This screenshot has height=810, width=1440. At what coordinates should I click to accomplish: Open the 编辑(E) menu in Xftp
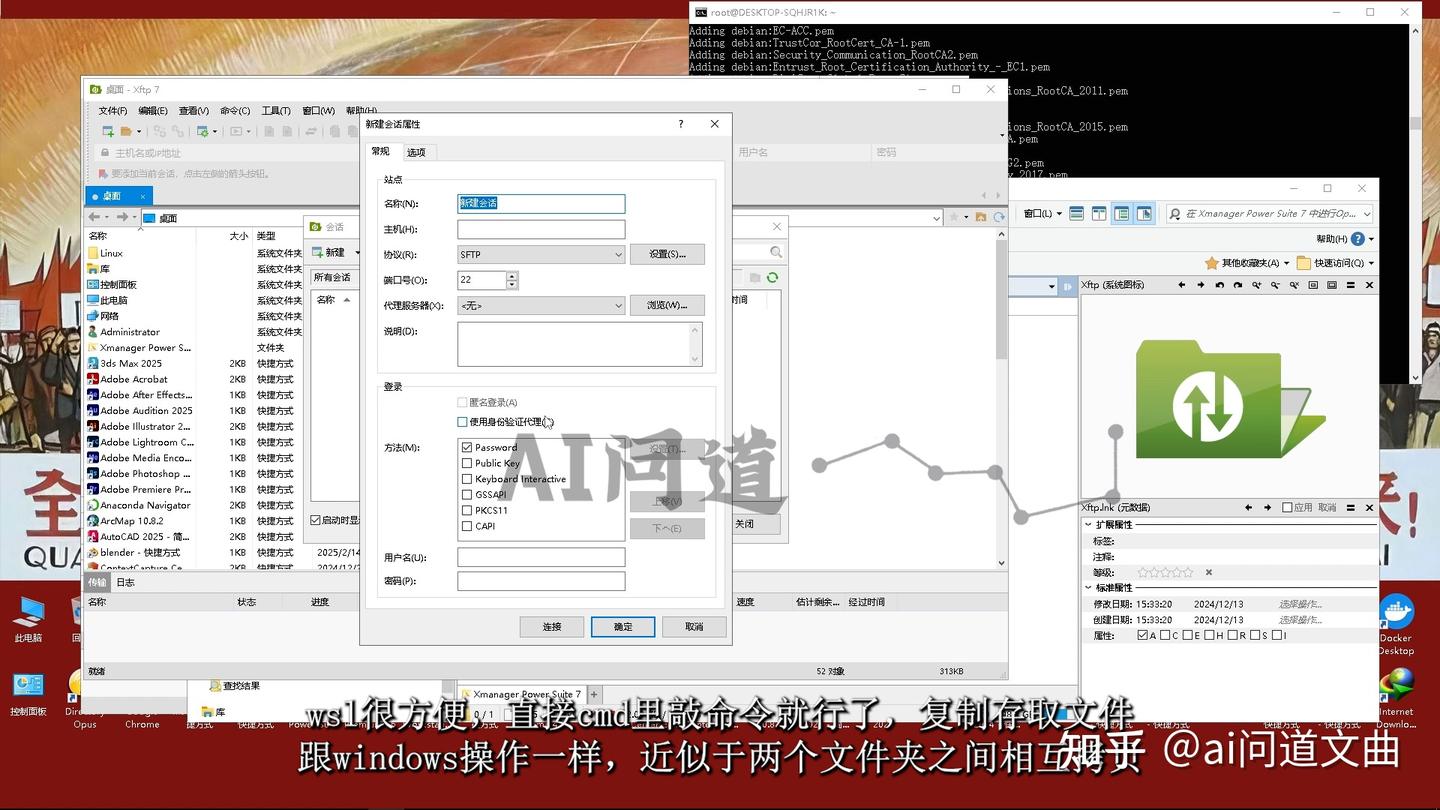click(x=153, y=111)
